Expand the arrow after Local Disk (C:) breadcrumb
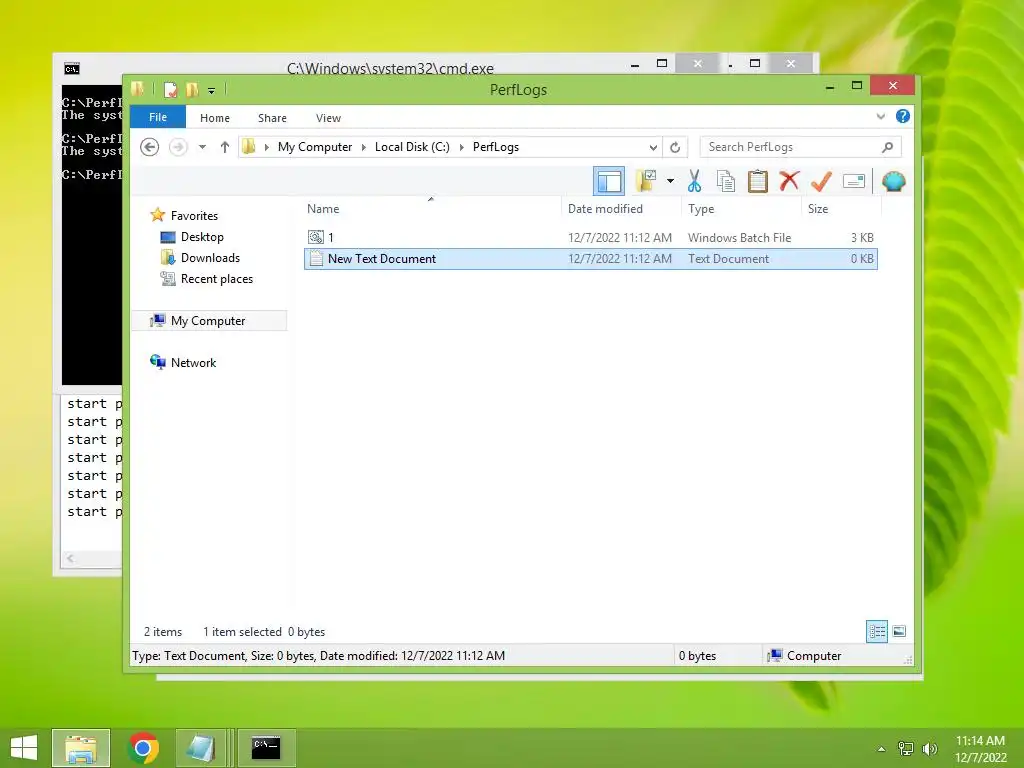Screen dimensions: 1024x768 [462, 148]
